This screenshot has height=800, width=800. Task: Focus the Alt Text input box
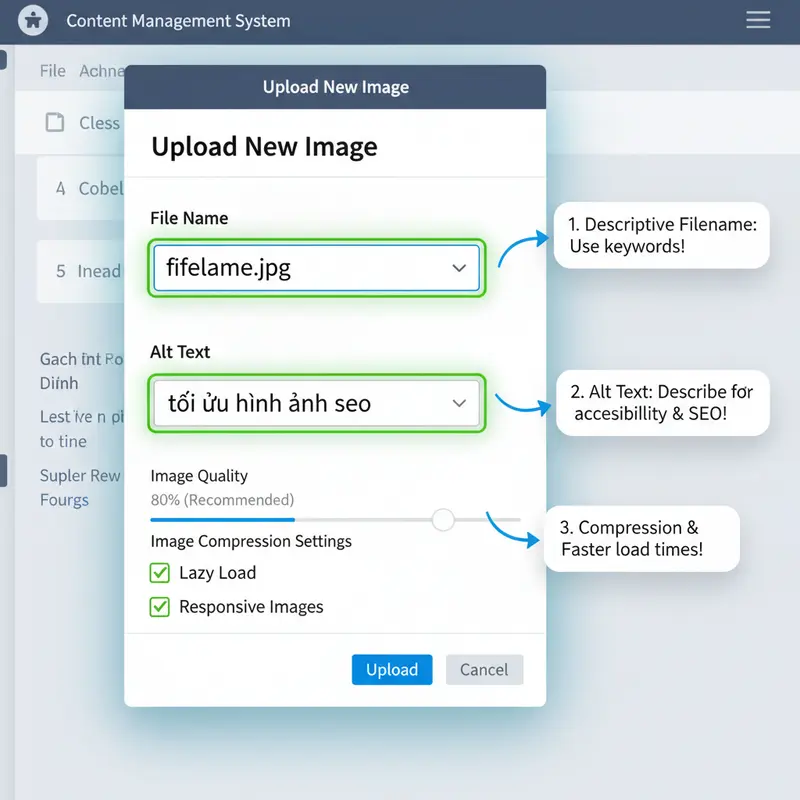(x=300, y=403)
